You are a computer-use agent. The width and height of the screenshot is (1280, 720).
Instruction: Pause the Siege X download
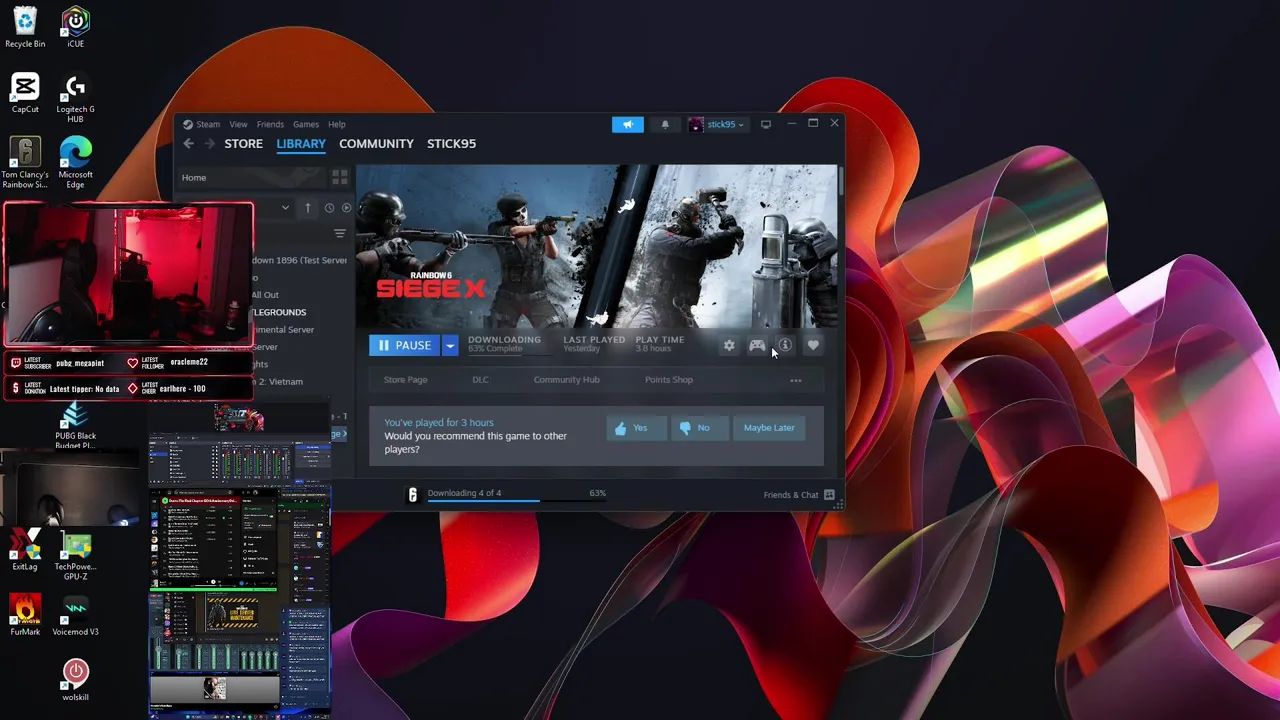pyautogui.click(x=404, y=345)
